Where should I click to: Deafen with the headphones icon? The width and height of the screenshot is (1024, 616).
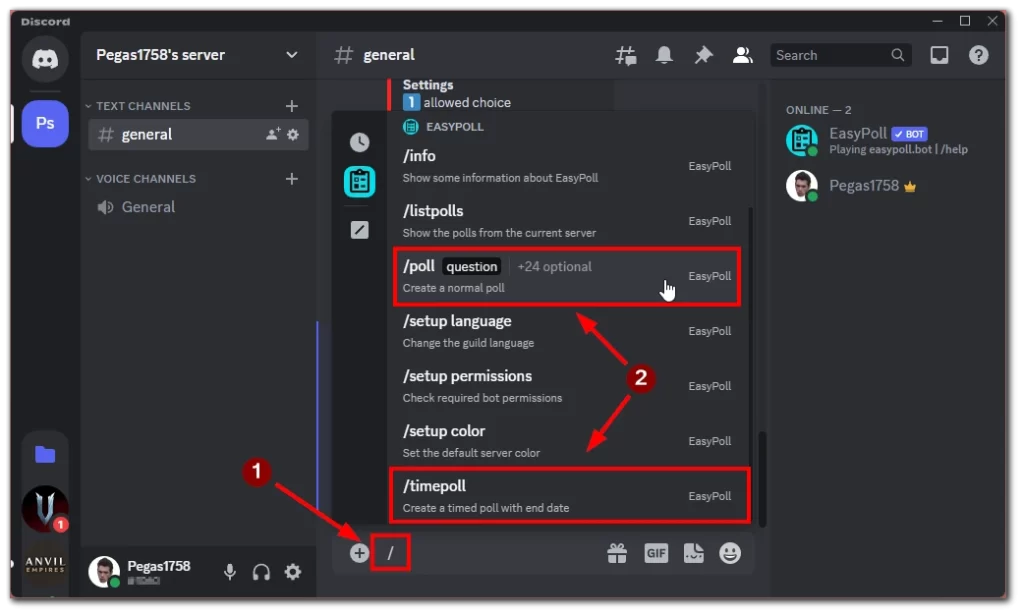(x=261, y=572)
